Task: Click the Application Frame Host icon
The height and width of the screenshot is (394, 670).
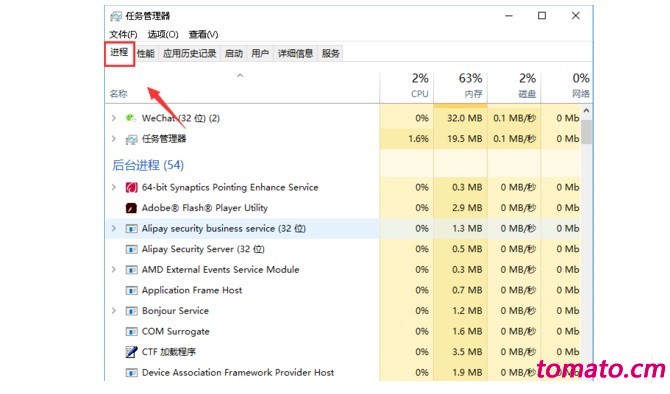Action: click(131, 291)
